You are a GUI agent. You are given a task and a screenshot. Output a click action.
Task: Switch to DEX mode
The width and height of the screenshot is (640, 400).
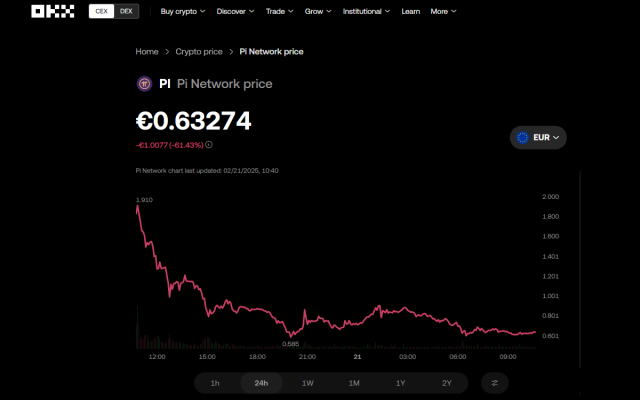pos(126,11)
